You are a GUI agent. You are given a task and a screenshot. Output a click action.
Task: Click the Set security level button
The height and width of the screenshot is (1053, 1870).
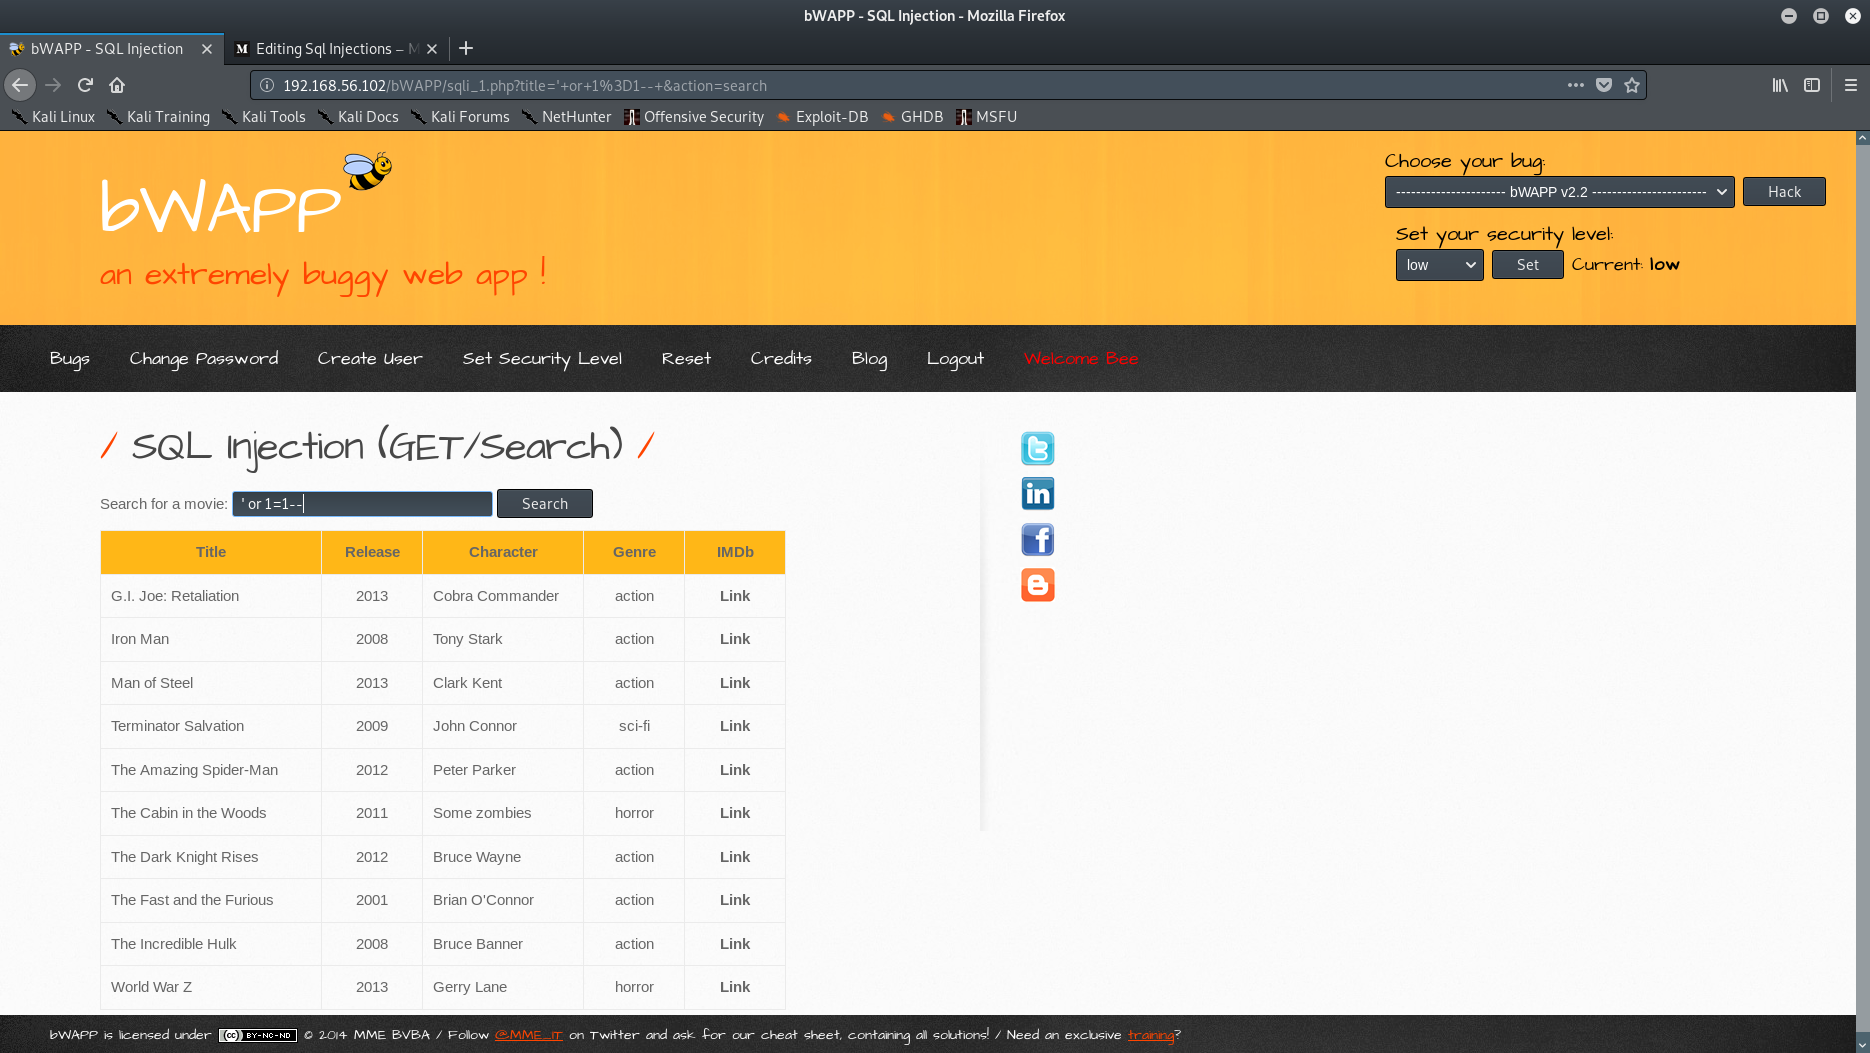point(1528,265)
